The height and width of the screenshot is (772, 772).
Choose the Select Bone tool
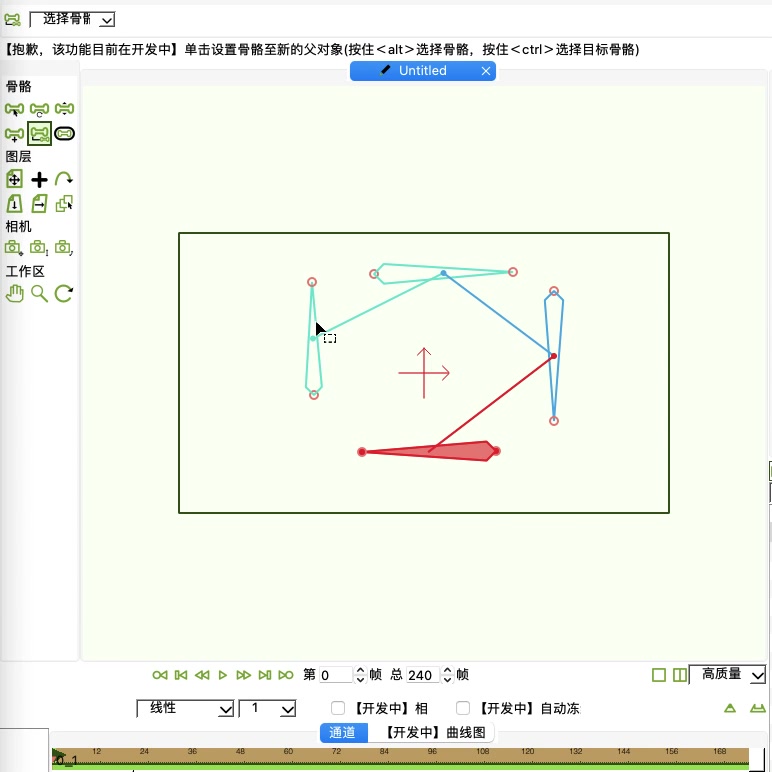pyautogui.click(x=15, y=109)
